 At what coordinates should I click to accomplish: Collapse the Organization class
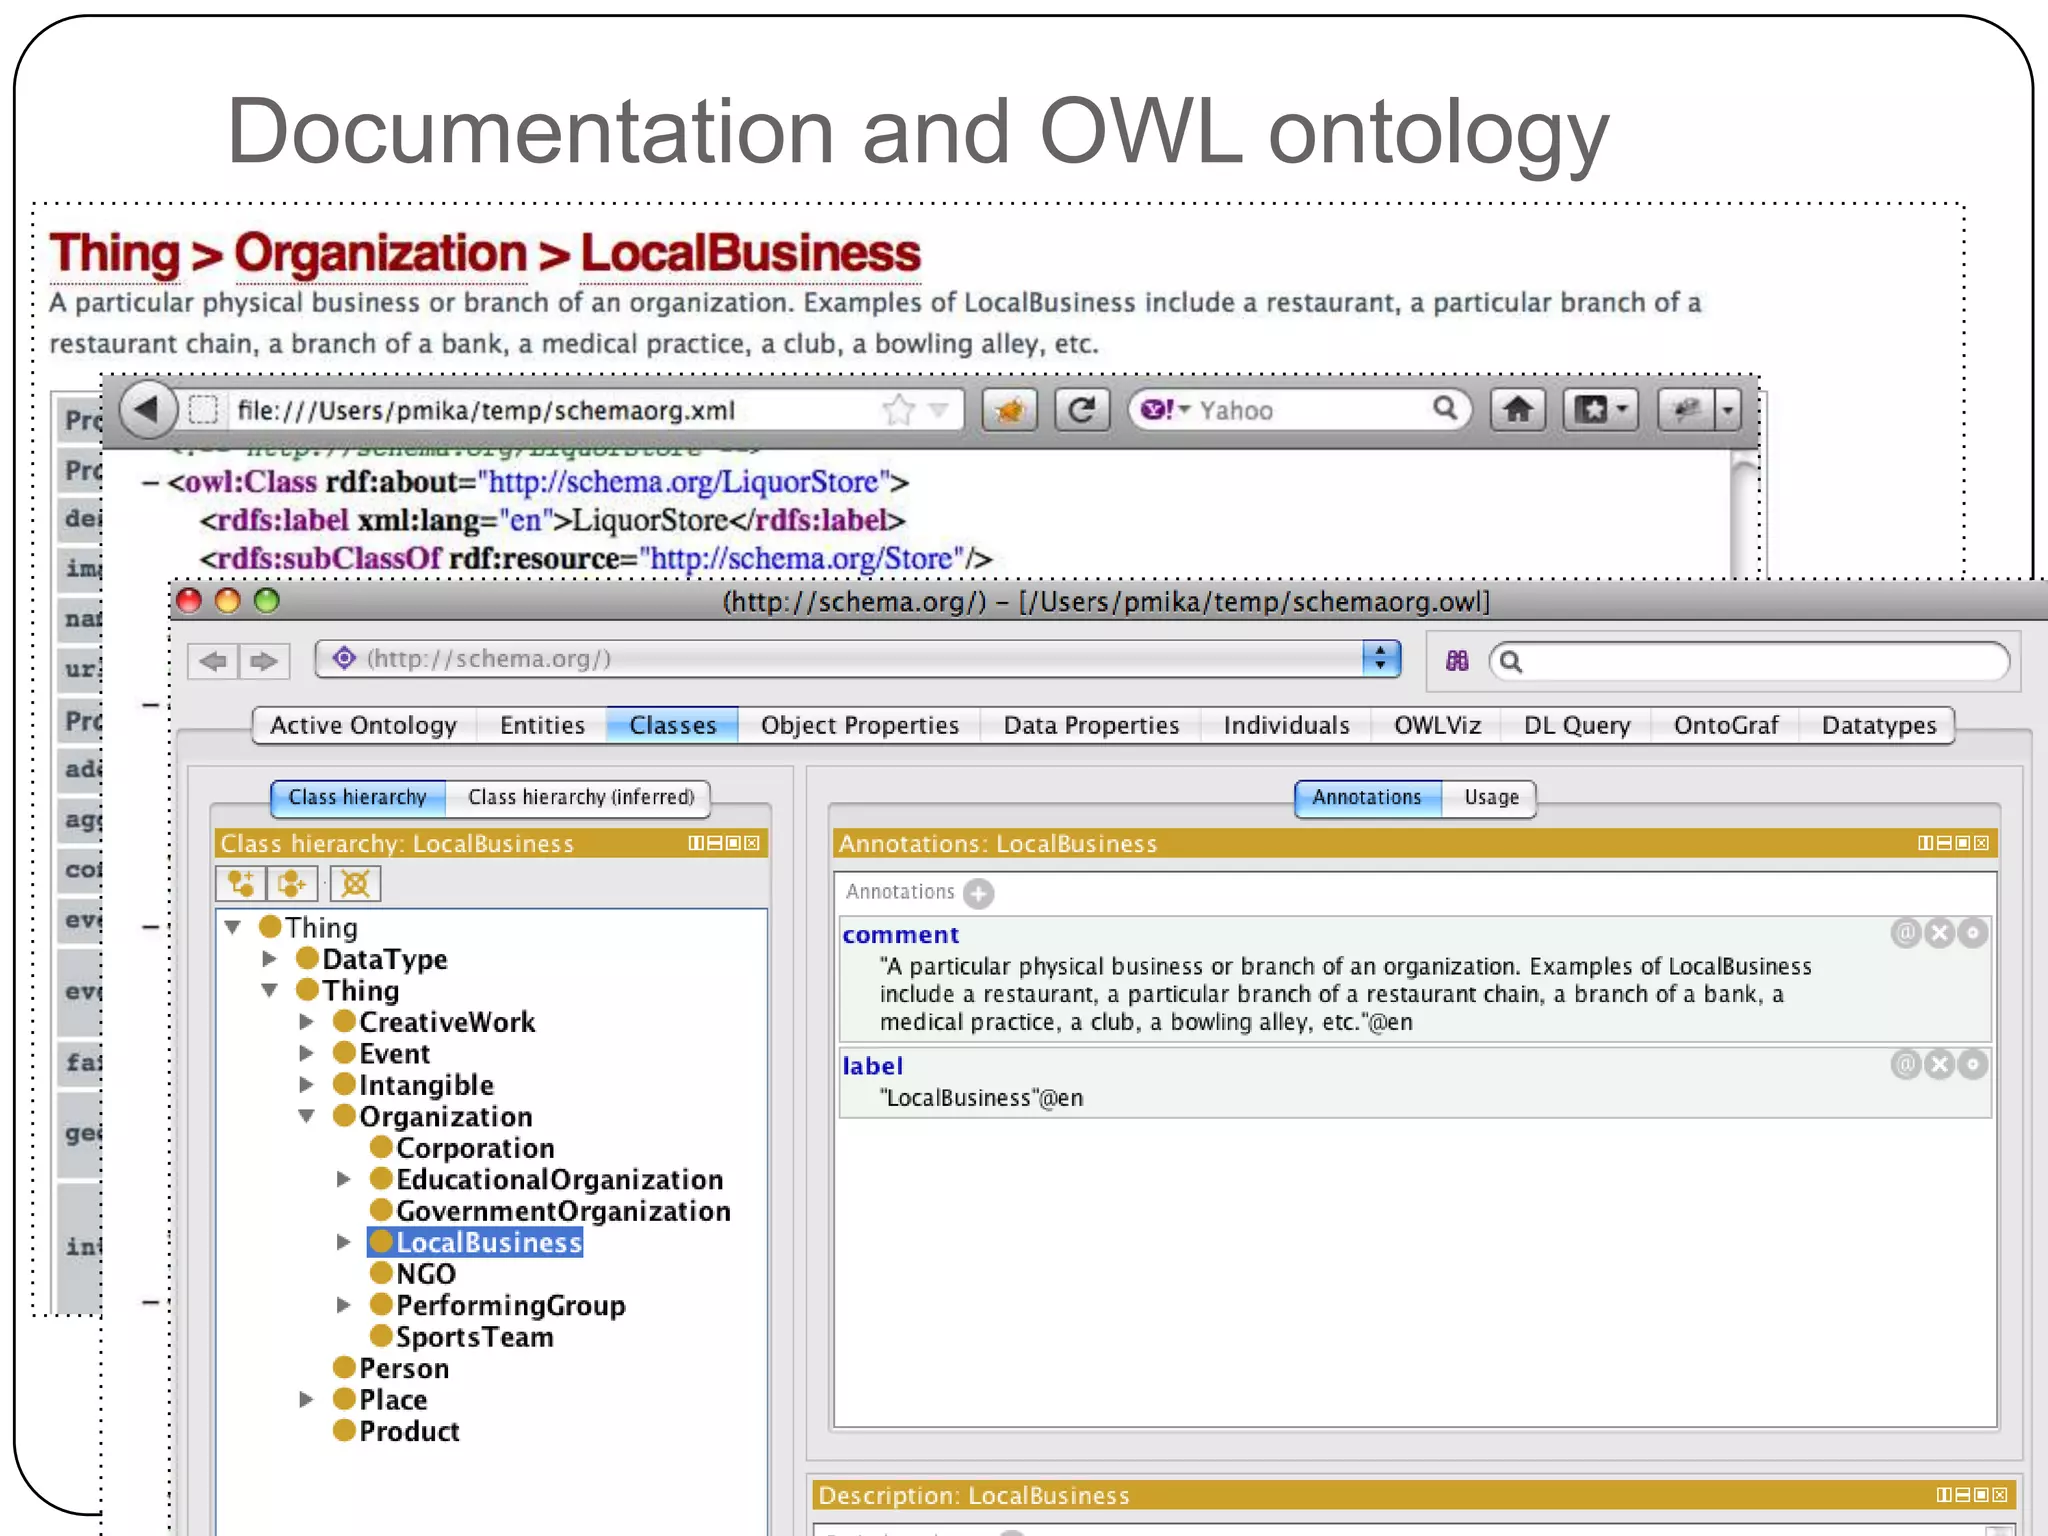click(307, 1116)
